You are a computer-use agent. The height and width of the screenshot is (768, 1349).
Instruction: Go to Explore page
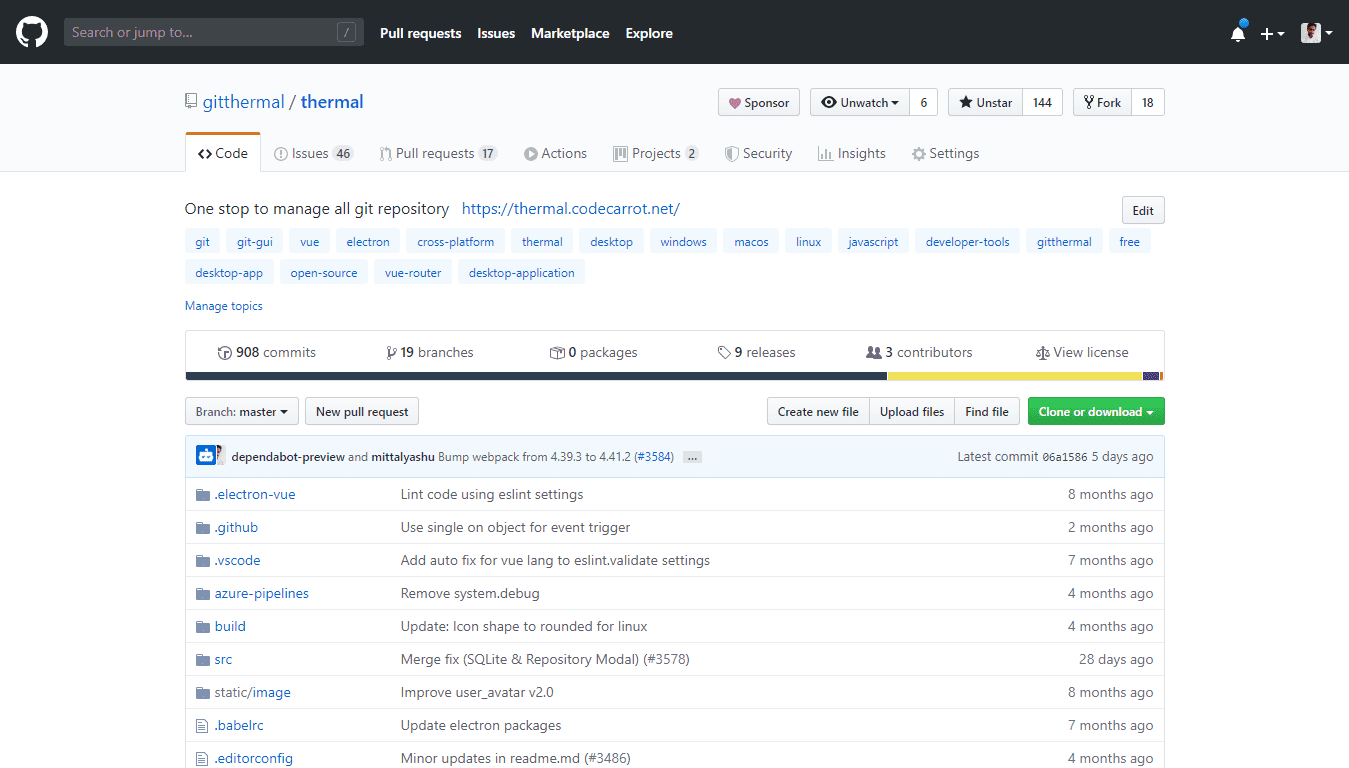tap(649, 33)
